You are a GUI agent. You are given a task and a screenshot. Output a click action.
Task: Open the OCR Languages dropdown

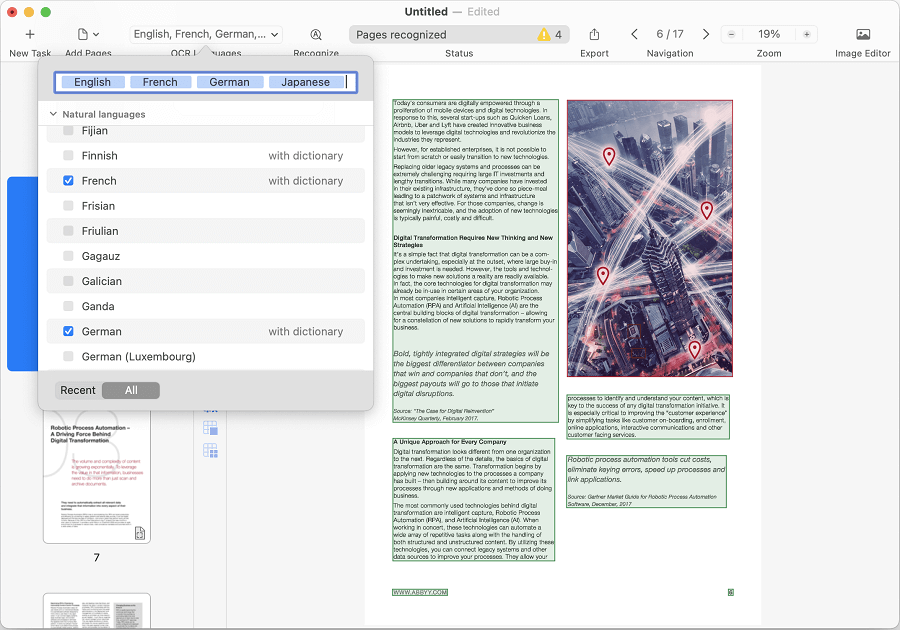click(207, 34)
